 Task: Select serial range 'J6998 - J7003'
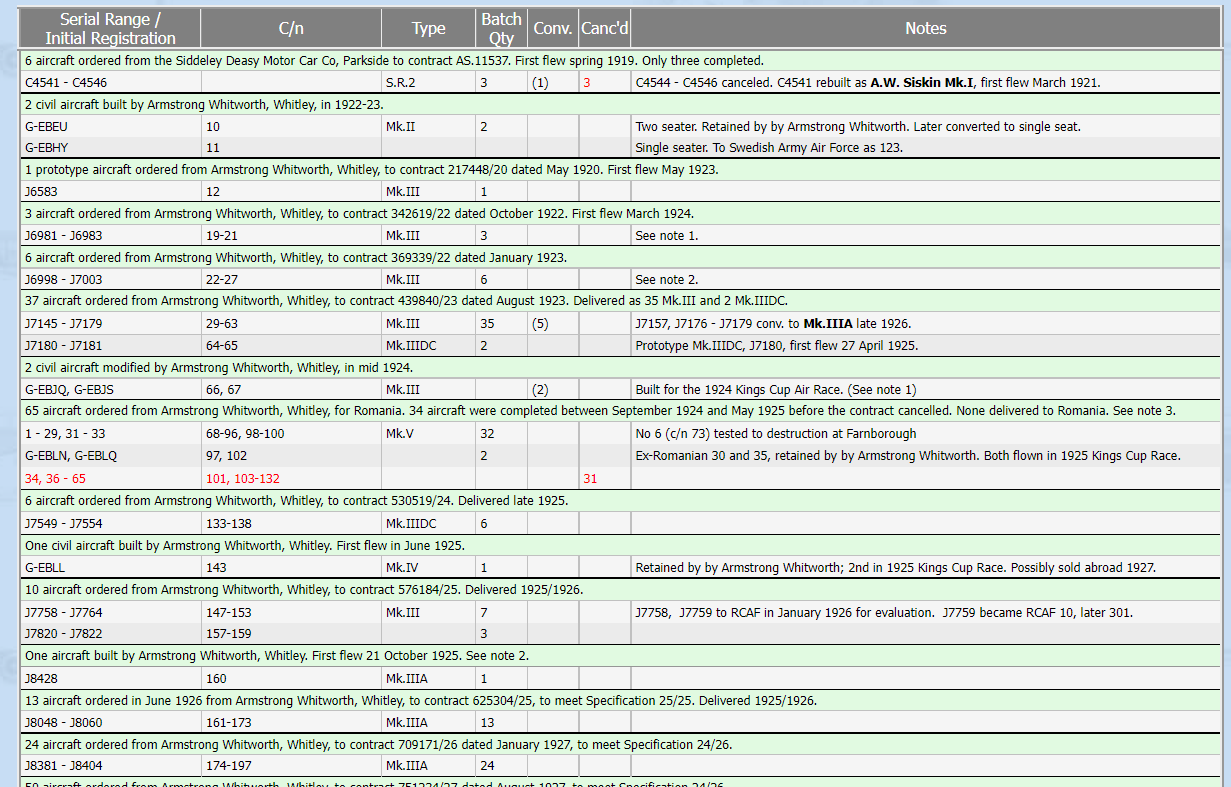(x=111, y=280)
